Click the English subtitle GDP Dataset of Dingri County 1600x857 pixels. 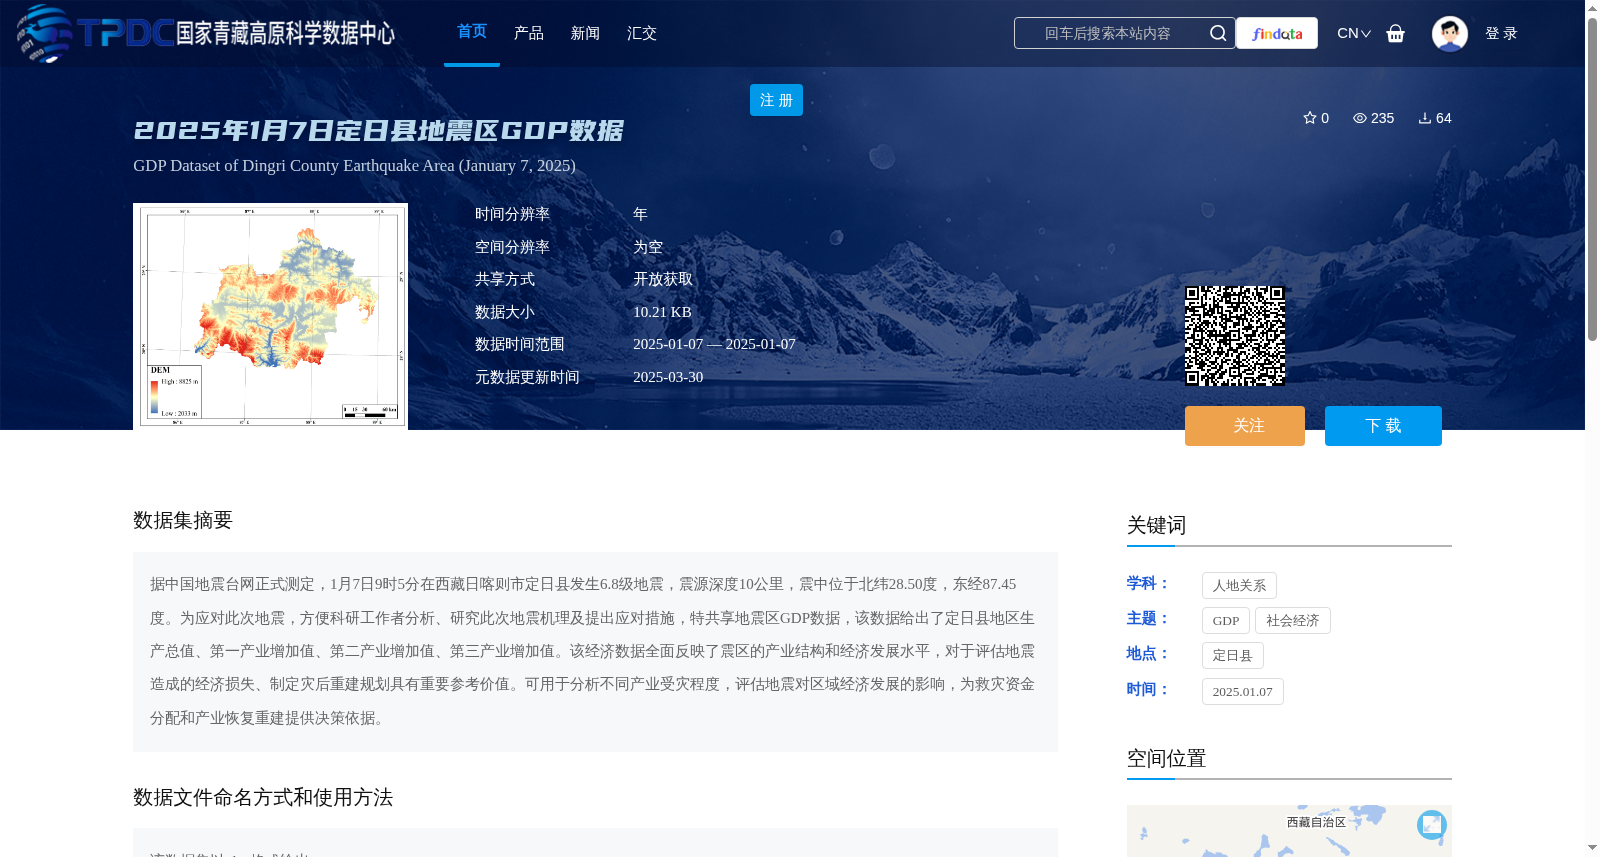tap(354, 166)
